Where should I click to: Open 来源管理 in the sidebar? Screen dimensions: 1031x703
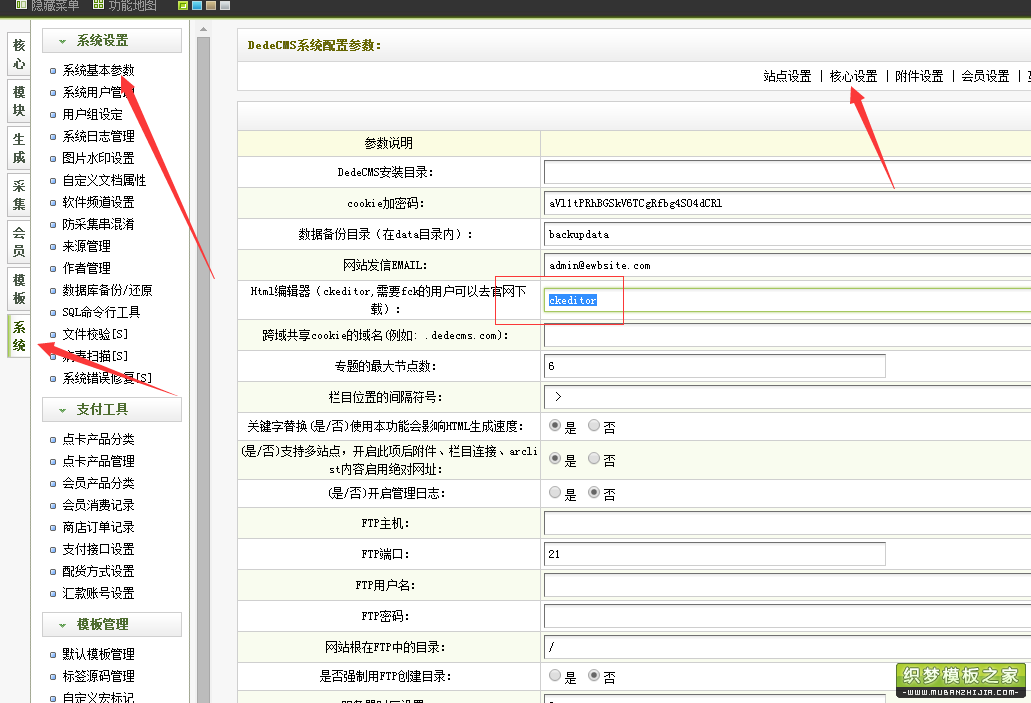[86, 246]
